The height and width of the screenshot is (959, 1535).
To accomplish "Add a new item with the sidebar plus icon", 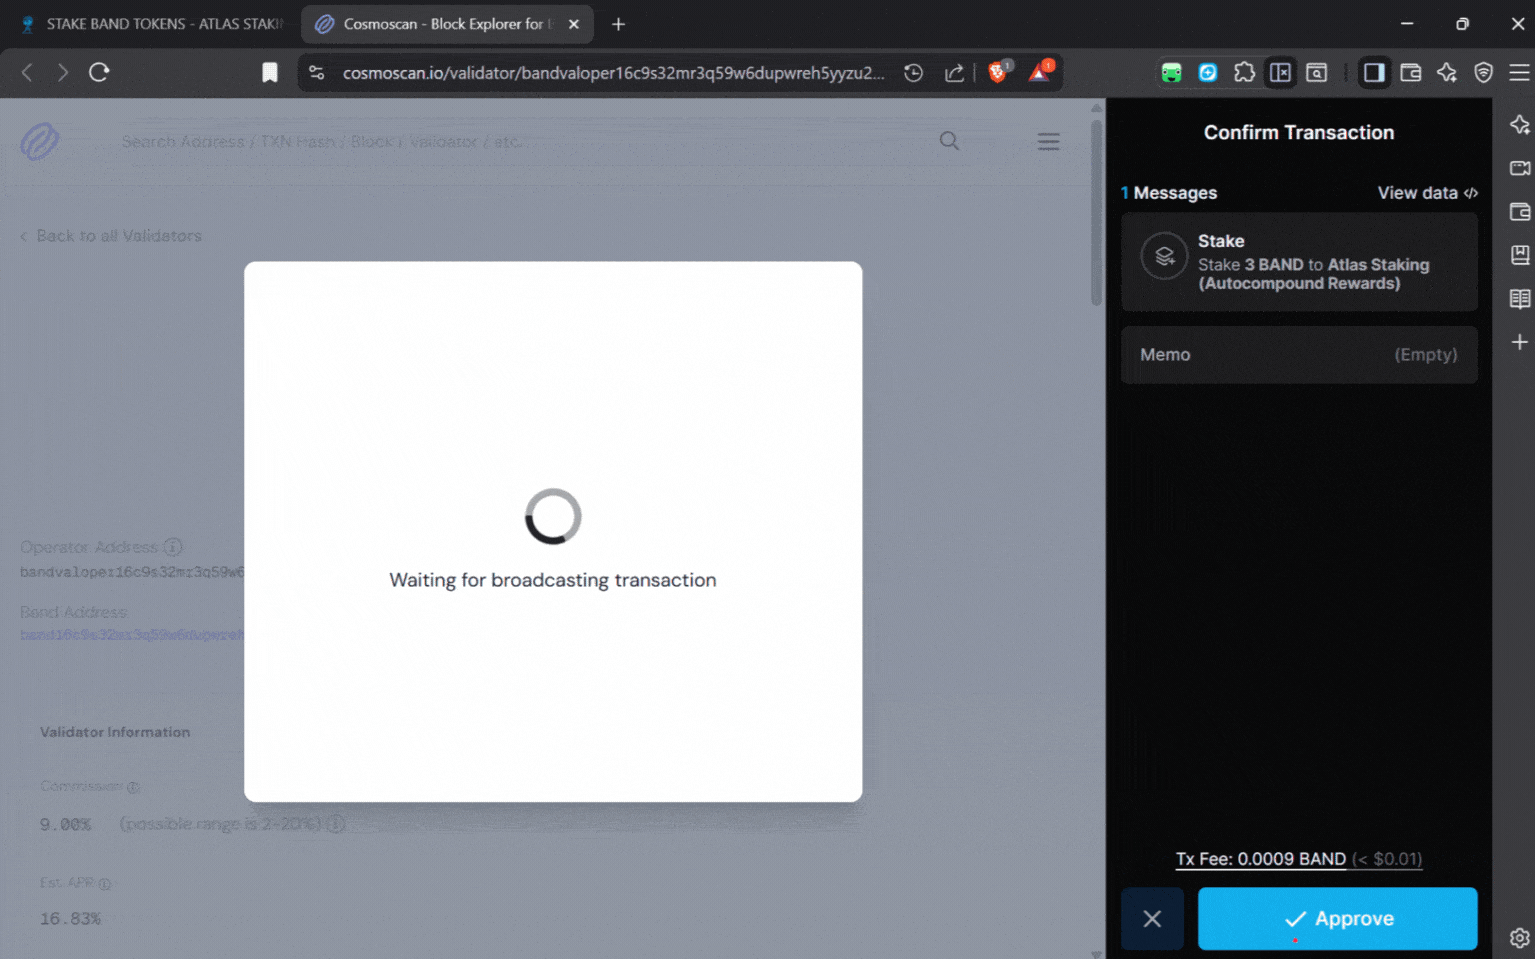I will [1520, 341].
